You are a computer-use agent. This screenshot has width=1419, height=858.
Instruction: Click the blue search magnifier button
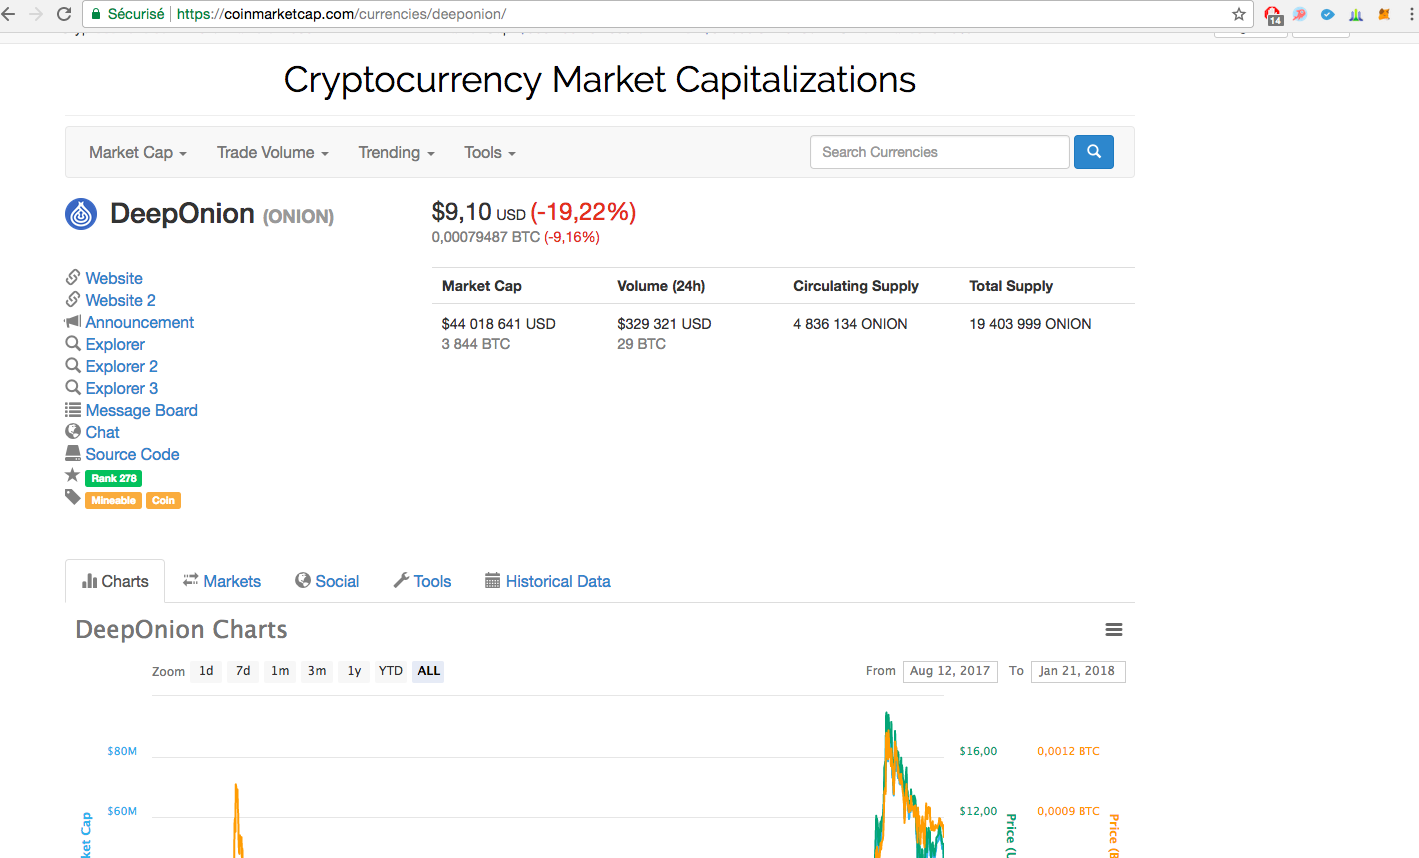point(1094,152)
